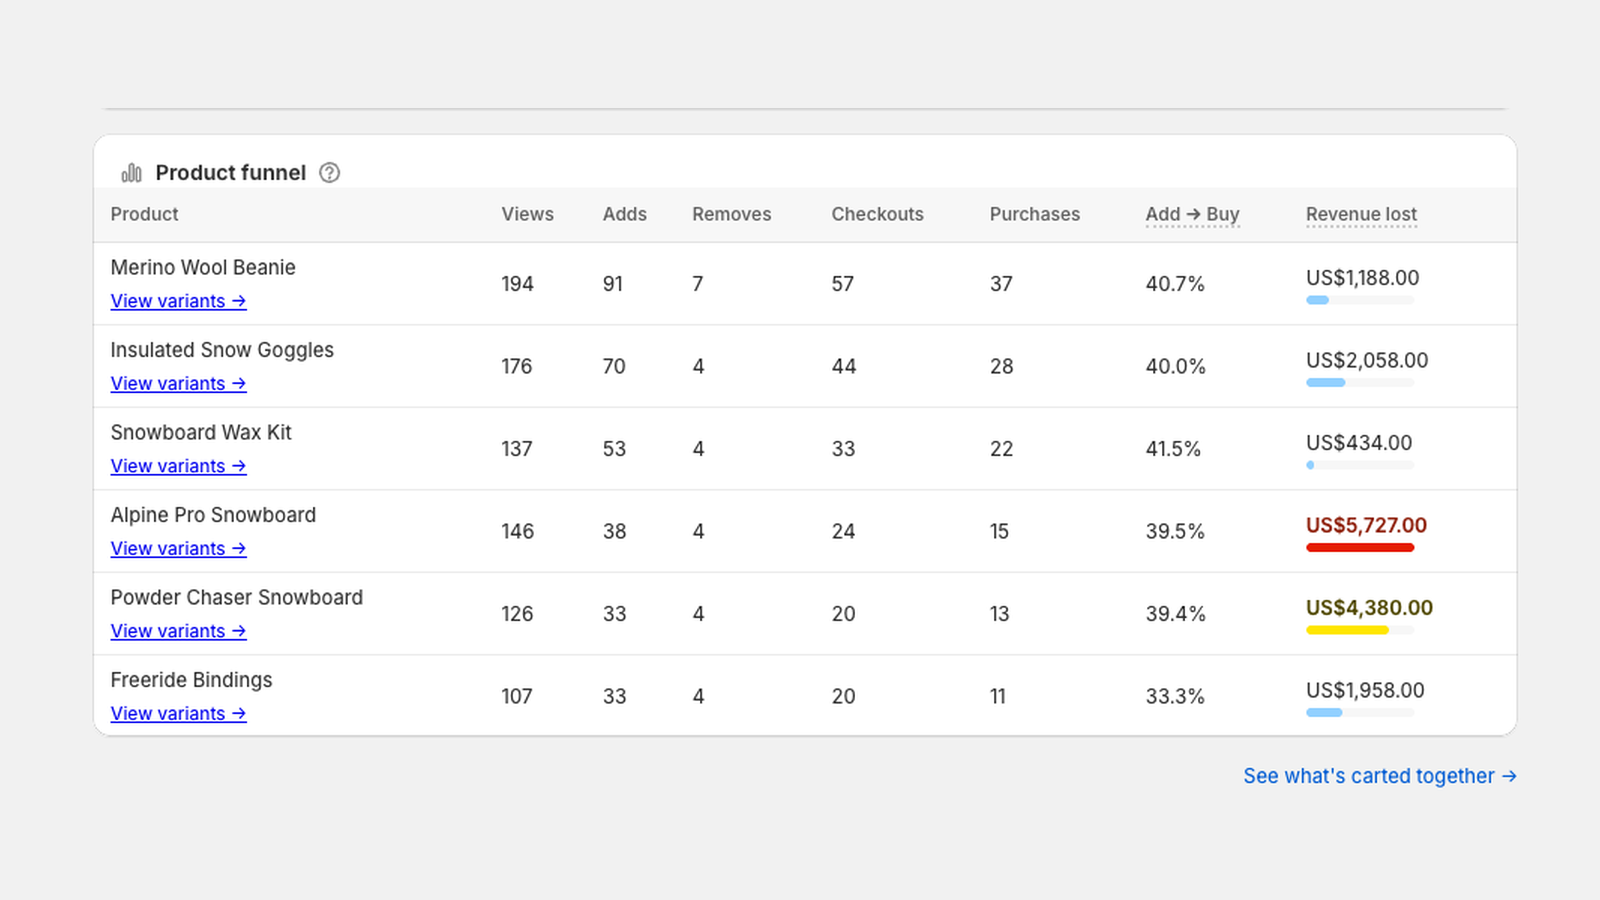The width and height of the screenshot is (1600, 900).
Task: Click the Revenue lost column header
Action: 1361,214
